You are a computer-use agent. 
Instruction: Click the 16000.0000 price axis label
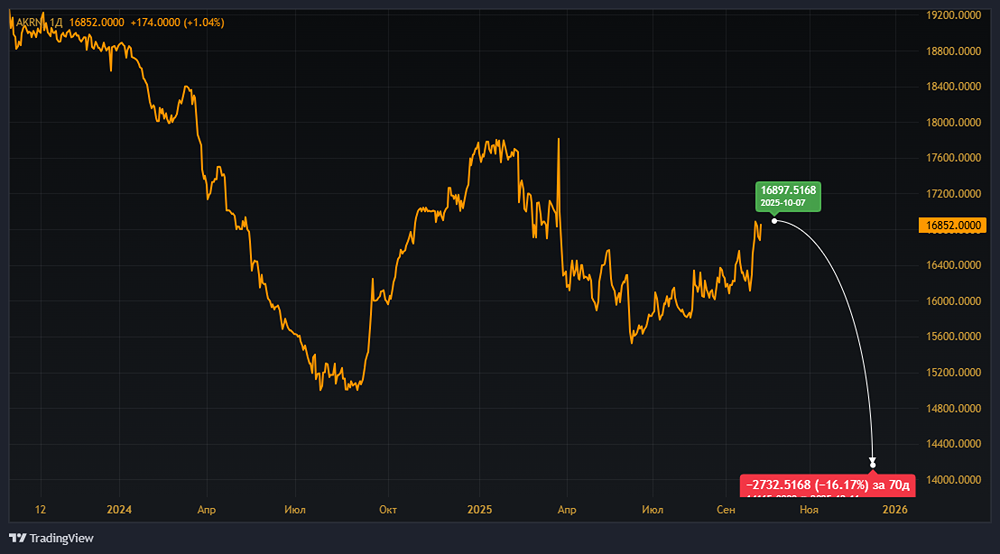[x=953, y=301]
